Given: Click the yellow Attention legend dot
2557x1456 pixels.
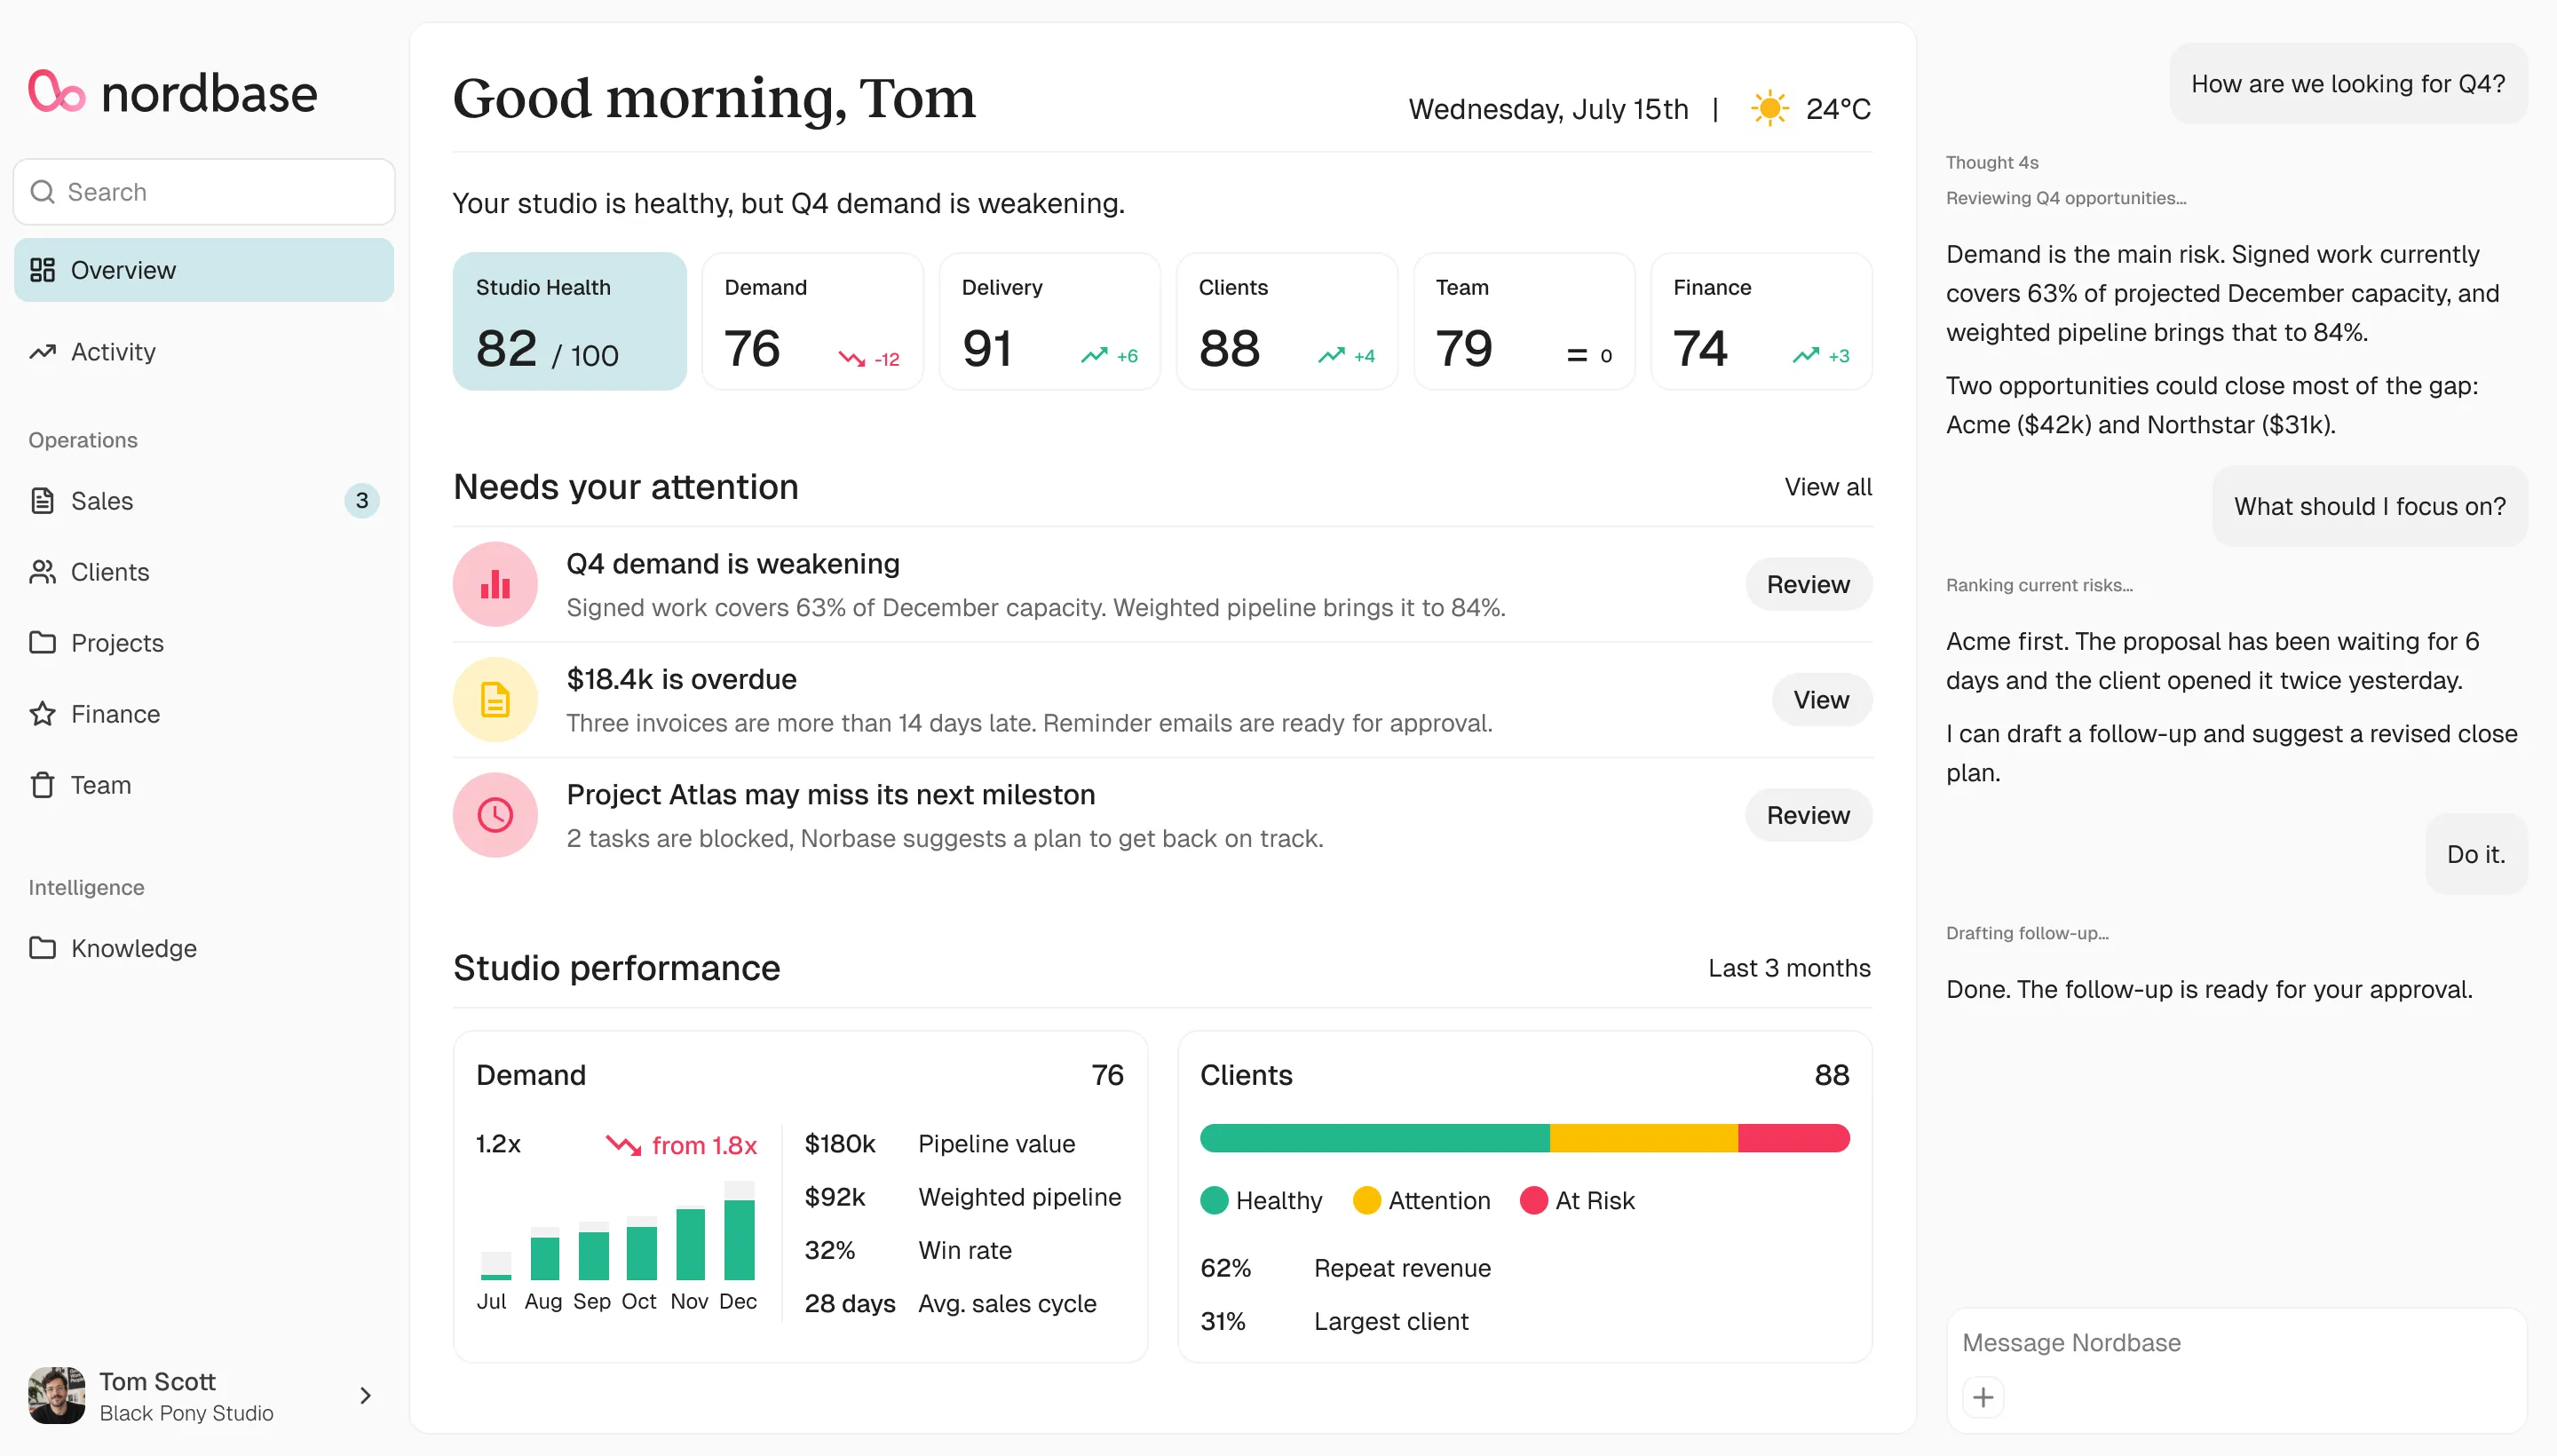Looking at the screenshot, I should click(1366, 1200).
